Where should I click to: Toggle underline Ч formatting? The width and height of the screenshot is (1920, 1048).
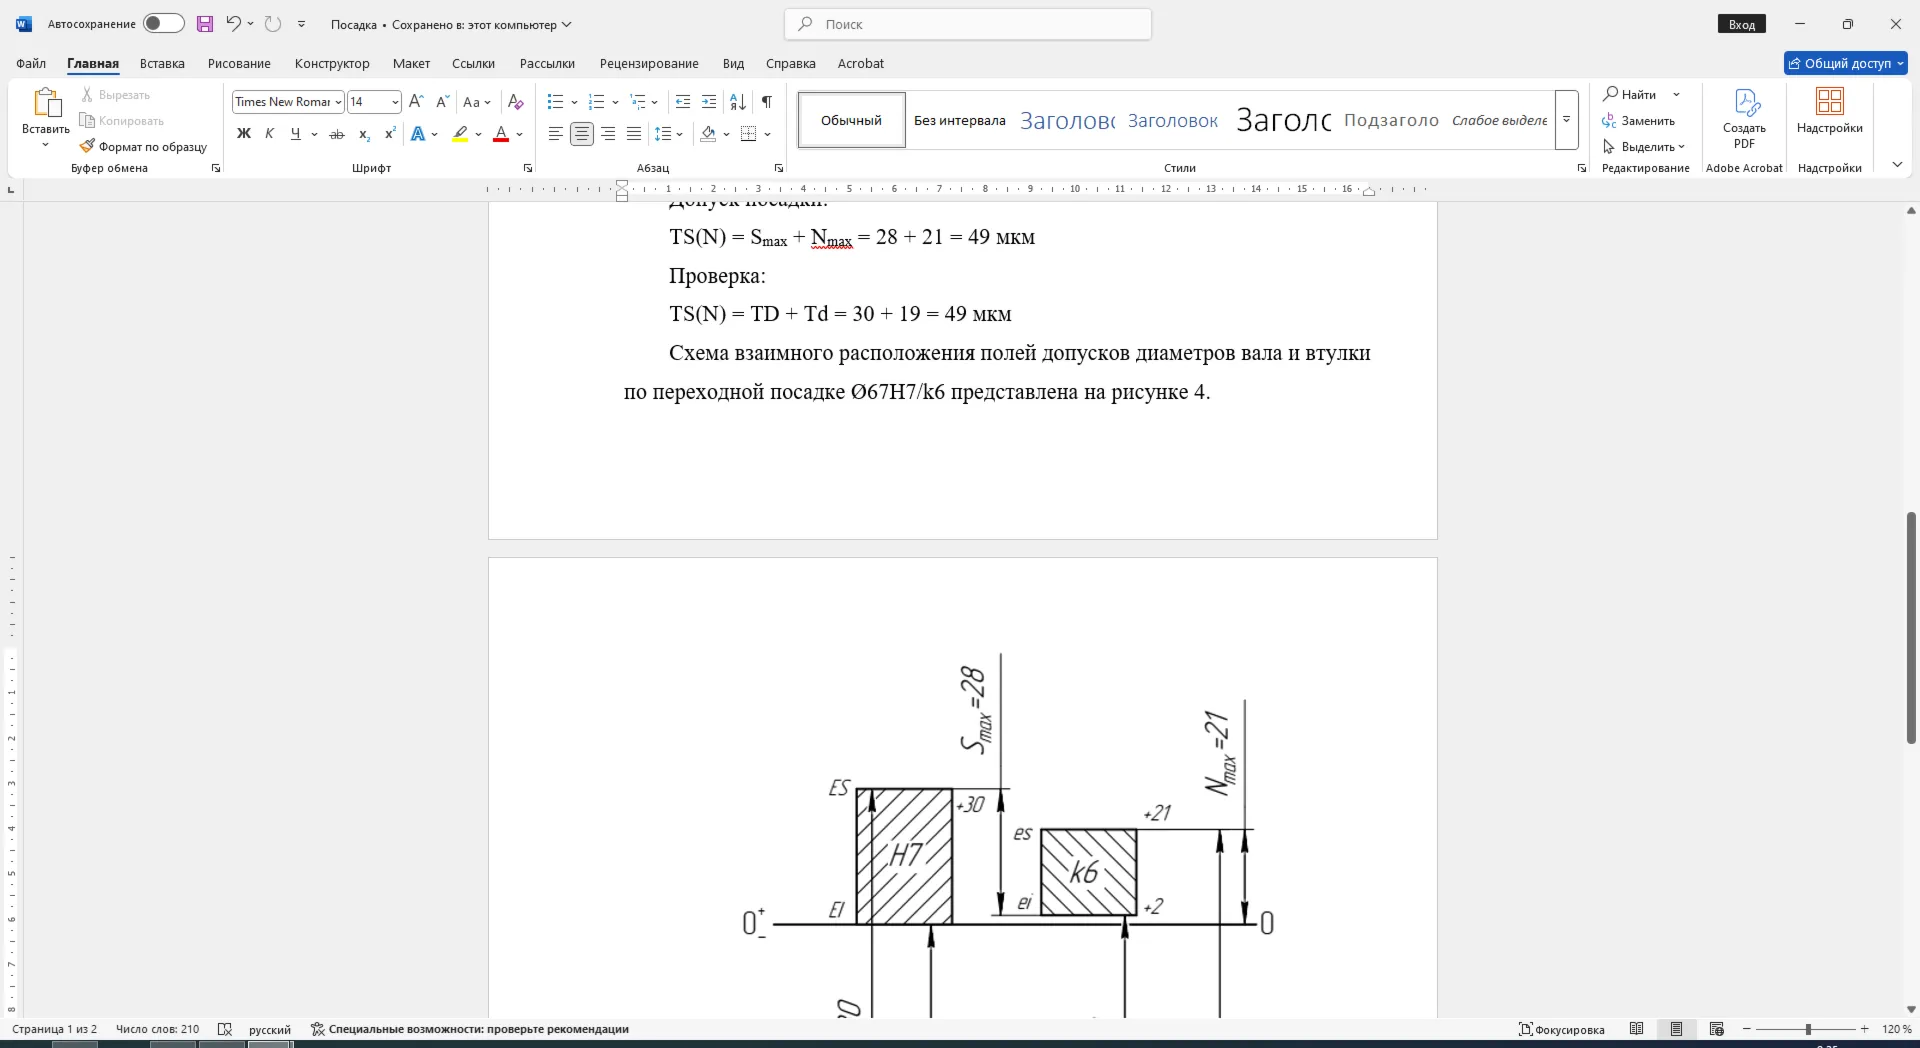[x=295, y=134]
